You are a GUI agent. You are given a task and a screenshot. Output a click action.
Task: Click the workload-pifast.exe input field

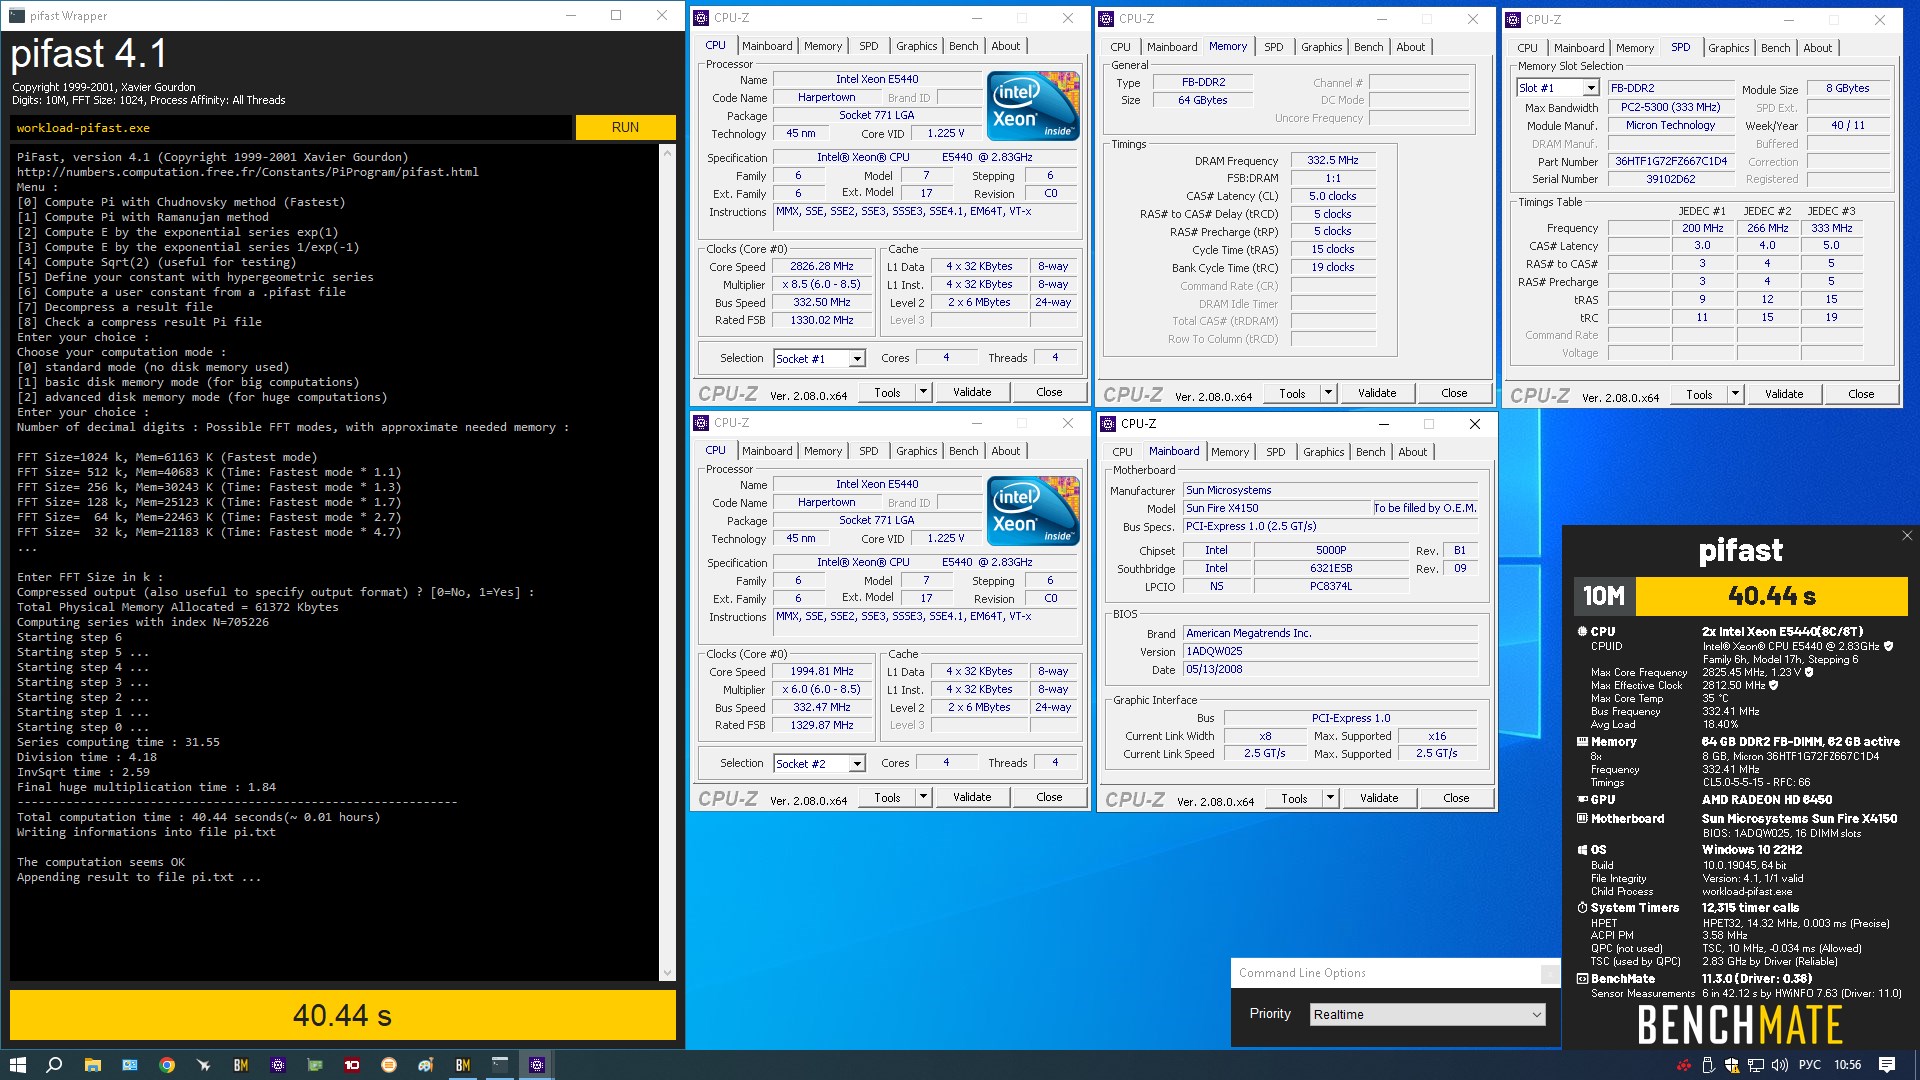point(291,128)
